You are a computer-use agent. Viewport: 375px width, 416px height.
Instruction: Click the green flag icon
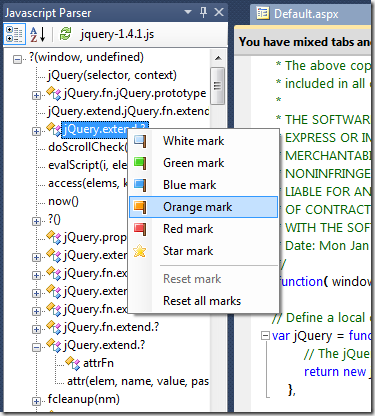pyautogui.click(x=140, y=163)
